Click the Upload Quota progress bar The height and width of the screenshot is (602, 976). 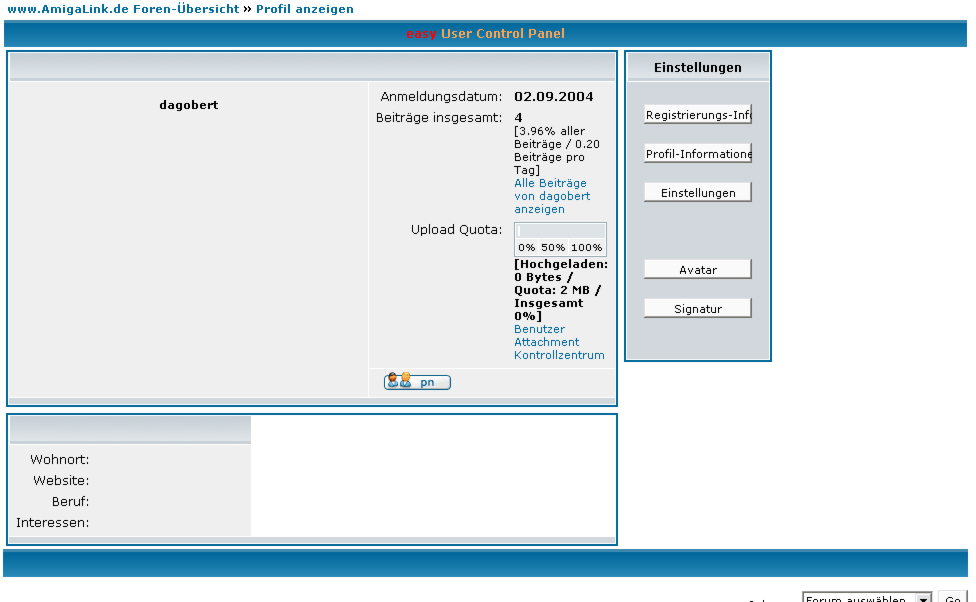tap(560, 231)
